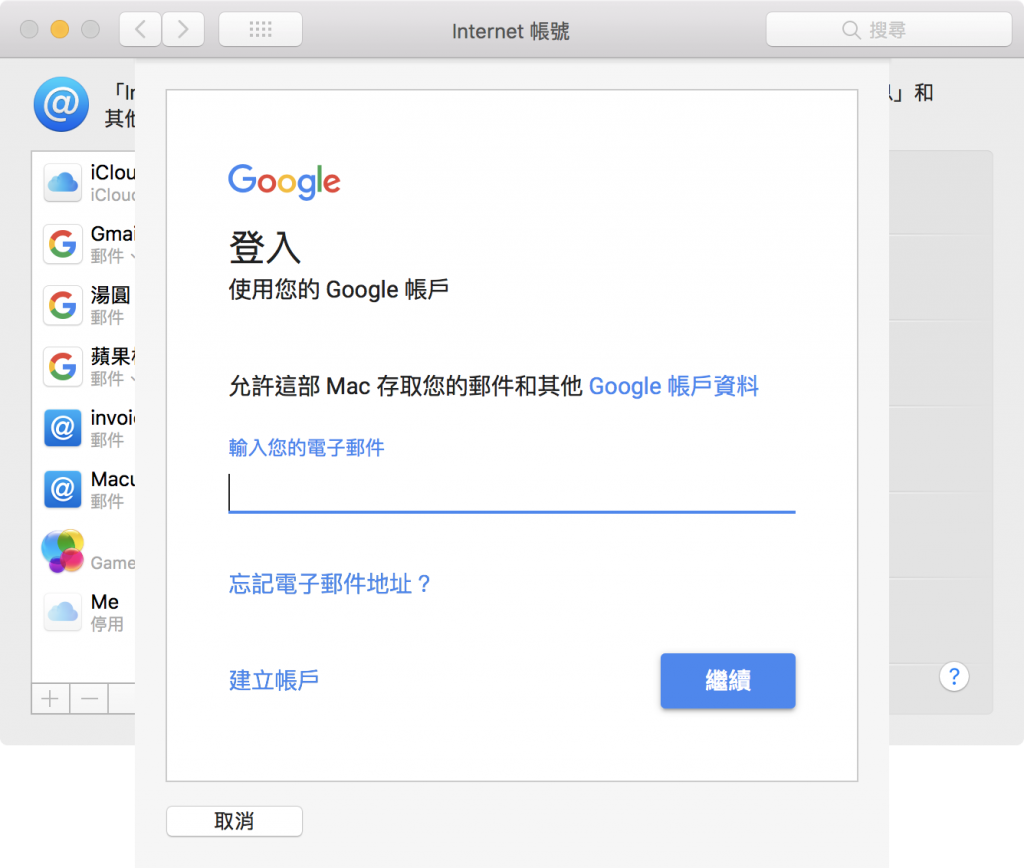1024x868 pixels.
Task: Click the blue 繼續 button
Action: tap(728, 681)
